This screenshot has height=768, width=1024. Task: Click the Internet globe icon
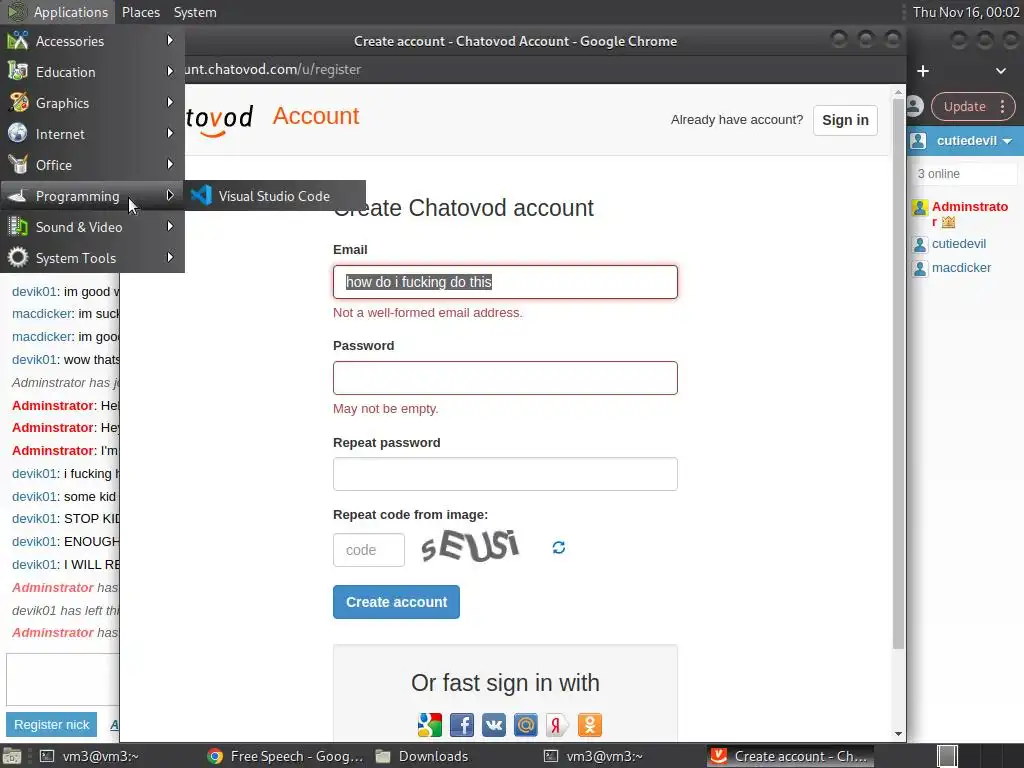pos(18,133)
